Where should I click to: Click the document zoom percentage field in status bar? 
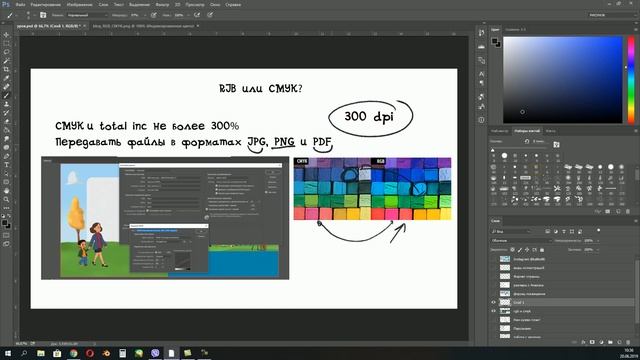click(22, 344)
